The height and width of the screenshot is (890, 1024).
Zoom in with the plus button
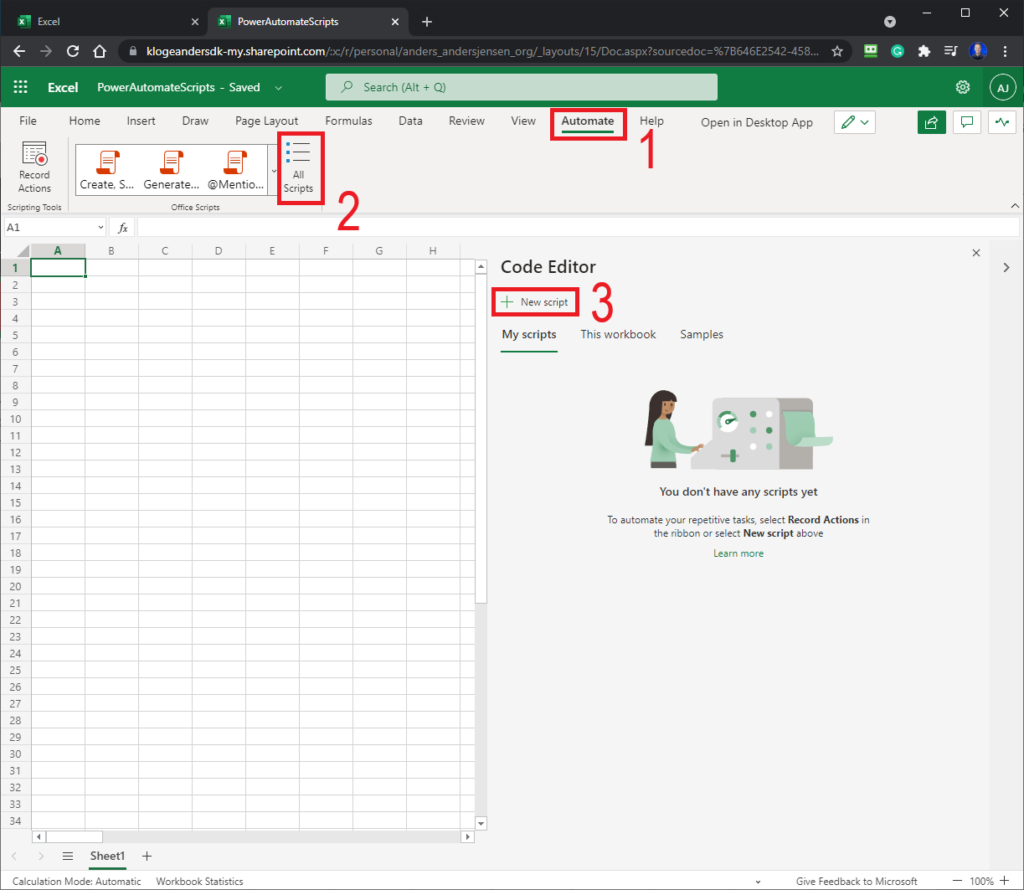pyautogui.click(x=1004, y=881)
